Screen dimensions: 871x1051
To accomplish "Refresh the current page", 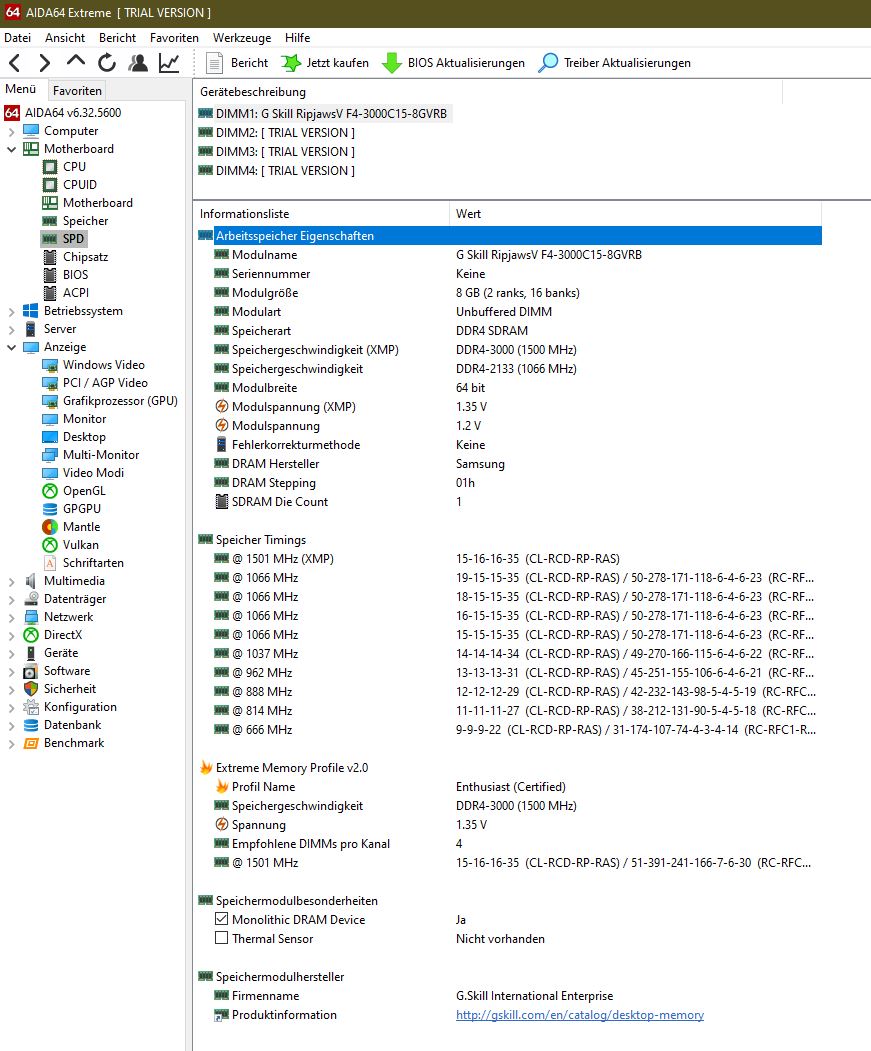I will click(107, 63).
